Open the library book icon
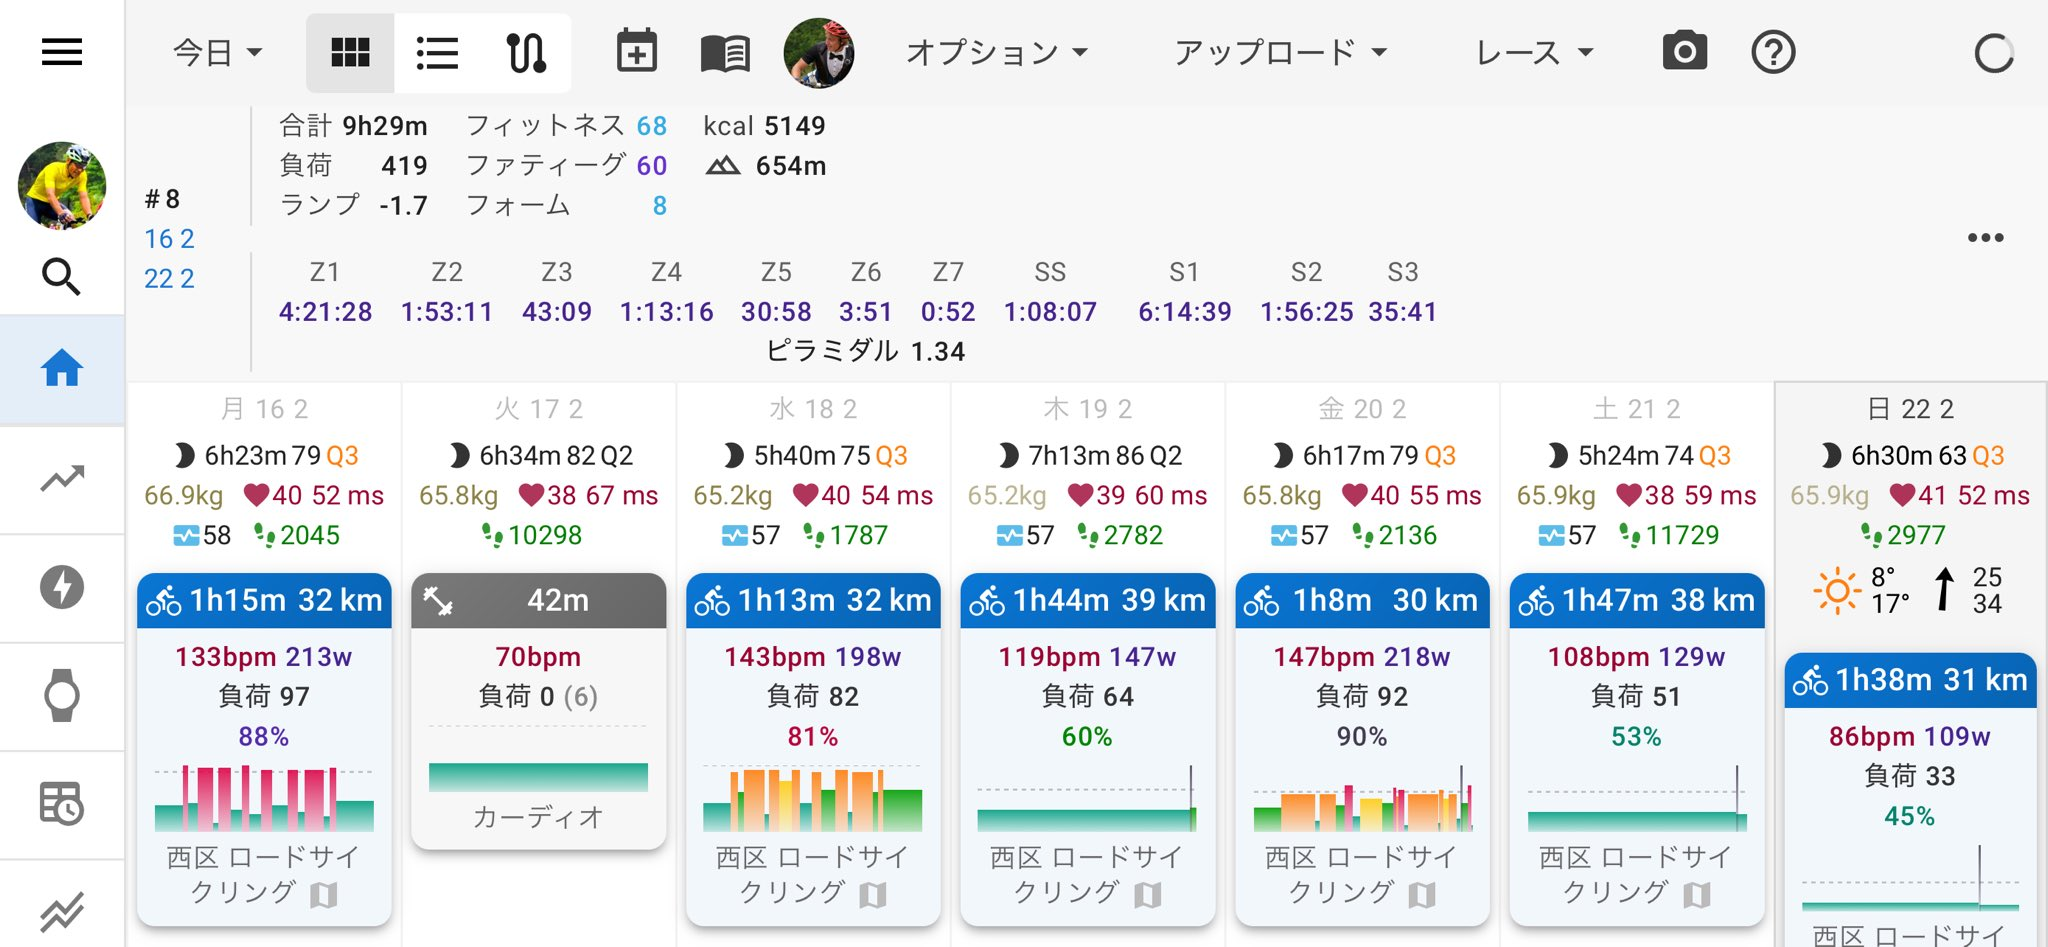Screen dimensions: 2048x947 [725, 52]
